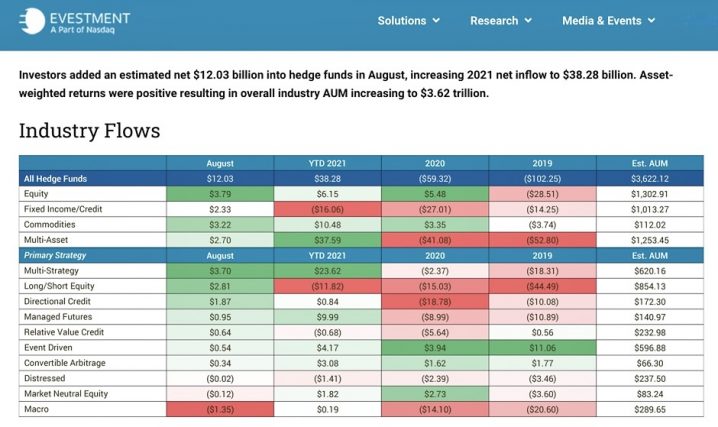The image size is (718, 427).
Task: Click the Est. AUM column header
Action: point(650,164)
